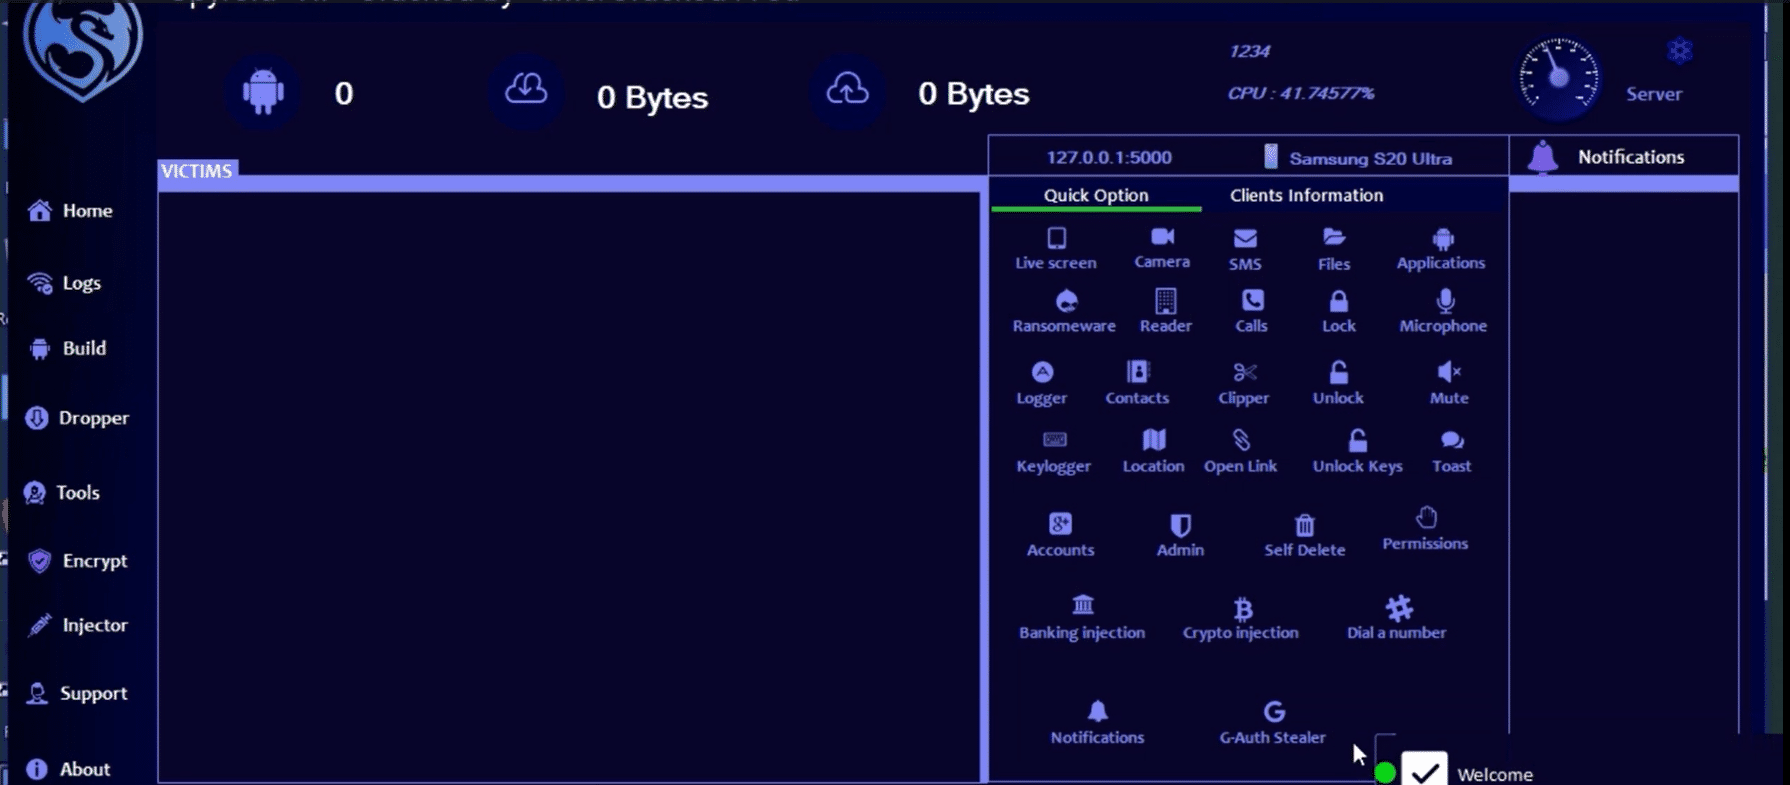Click the Notifications bell in the header
The height and width of the screenshot is (785, 1790).
(x=1543, y=157)
